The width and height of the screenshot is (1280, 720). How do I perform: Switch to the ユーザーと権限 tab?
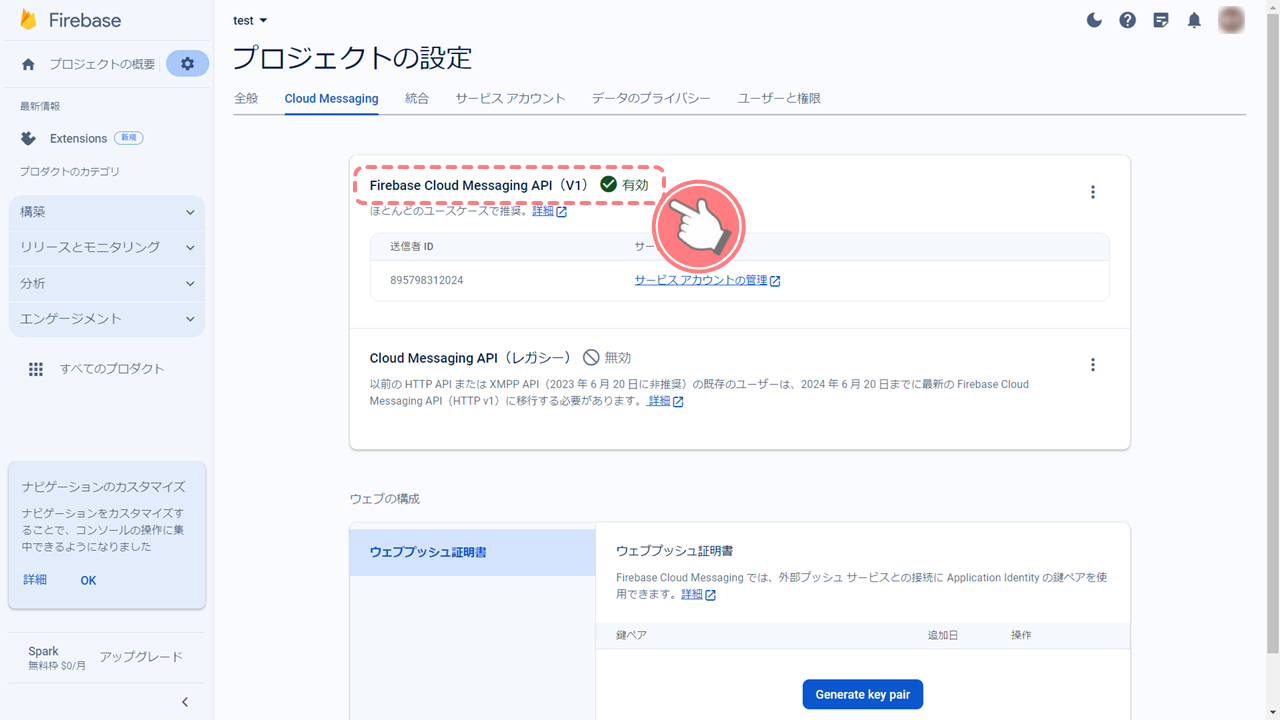point(779,98)
